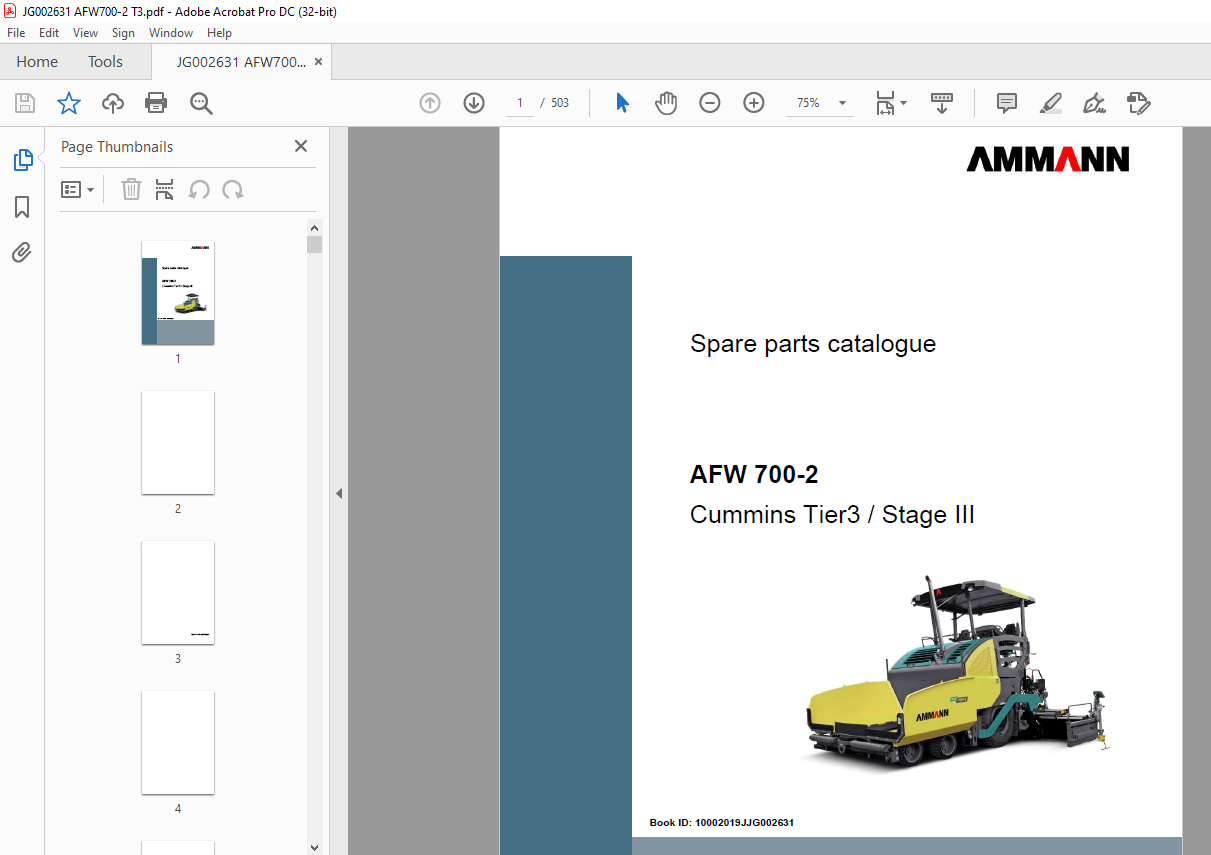The height and width of the screenshot is (855, 1211).
Task: Go to next page arrow
Action: pyautogui.click(x=474, y=103)
